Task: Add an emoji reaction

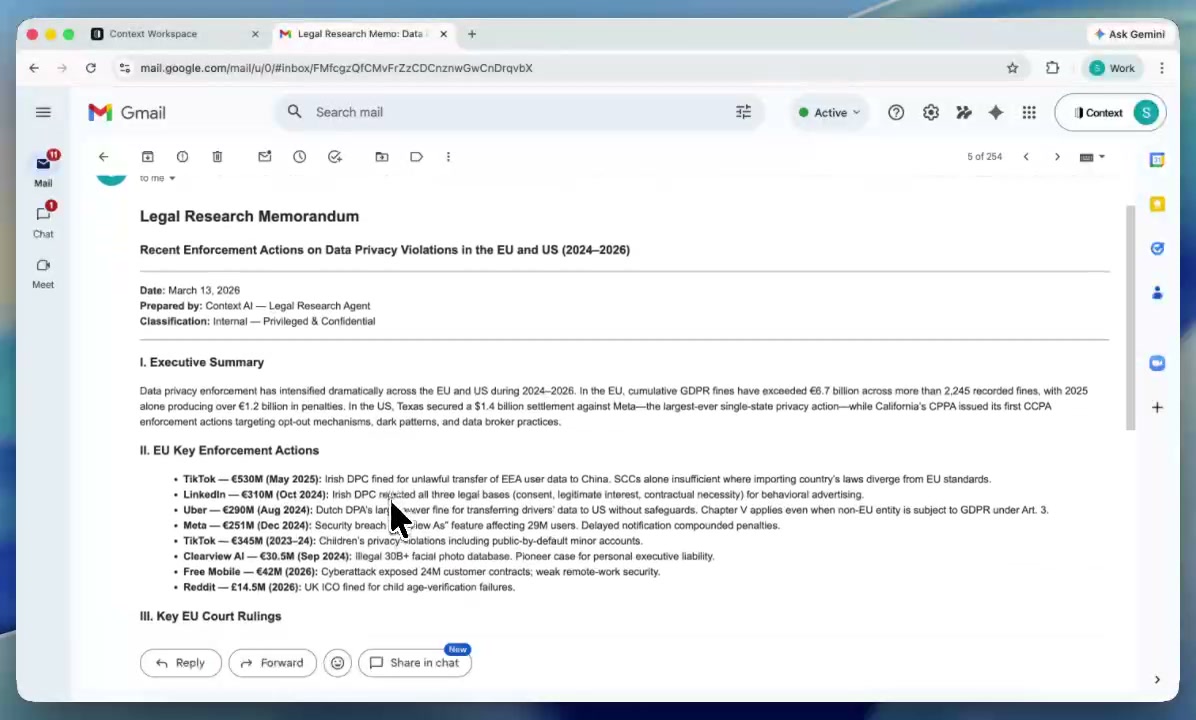Action: [x=337, y=663]
